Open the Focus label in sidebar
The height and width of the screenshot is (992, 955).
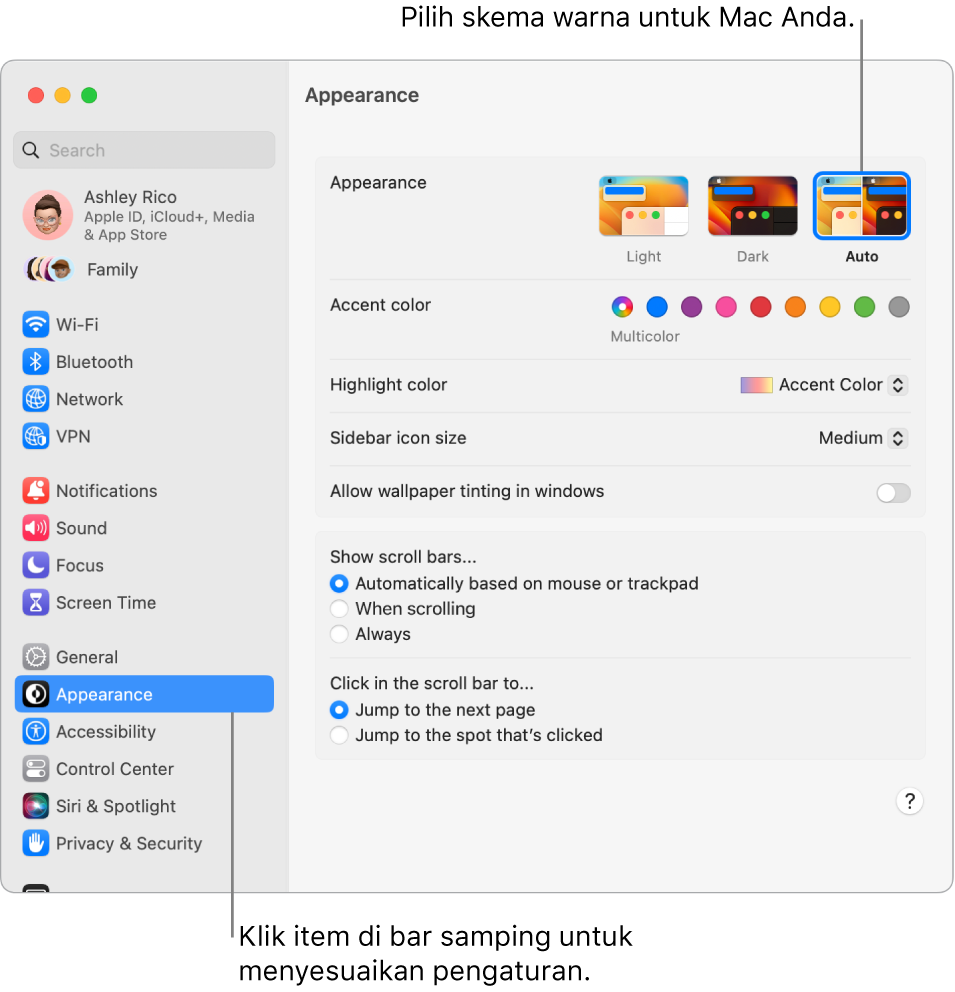point(80,566)
